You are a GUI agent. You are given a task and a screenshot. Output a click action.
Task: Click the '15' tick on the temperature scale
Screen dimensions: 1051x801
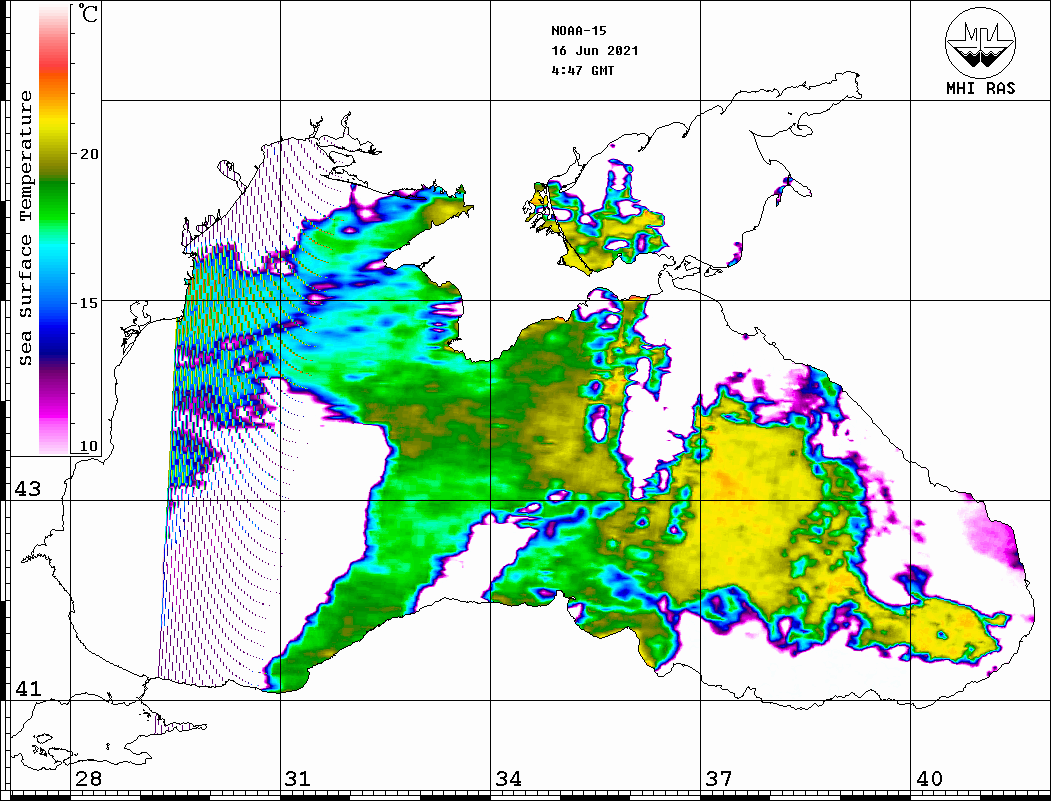89,303
